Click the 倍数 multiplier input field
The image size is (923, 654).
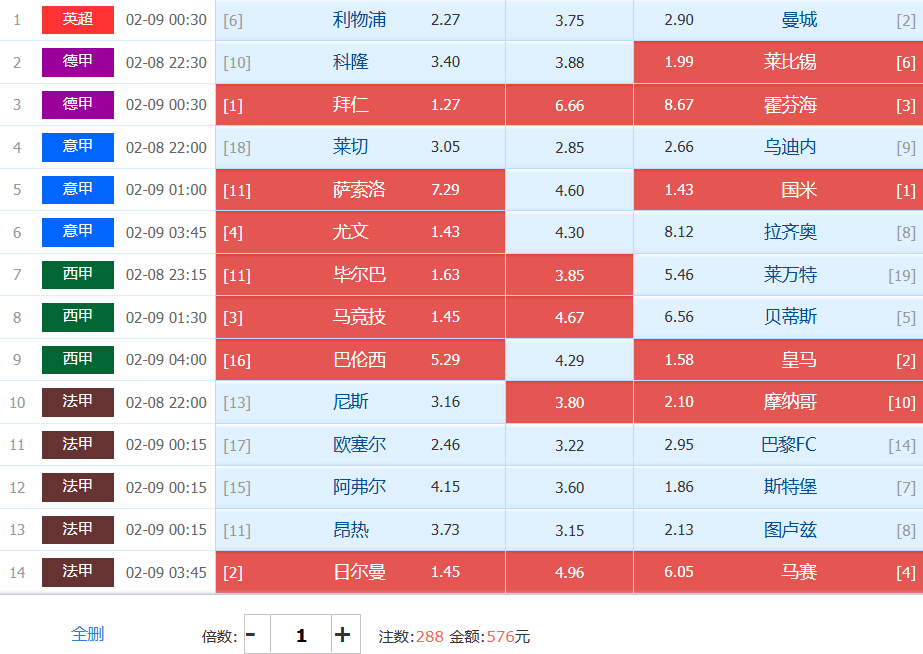[301, 635]
